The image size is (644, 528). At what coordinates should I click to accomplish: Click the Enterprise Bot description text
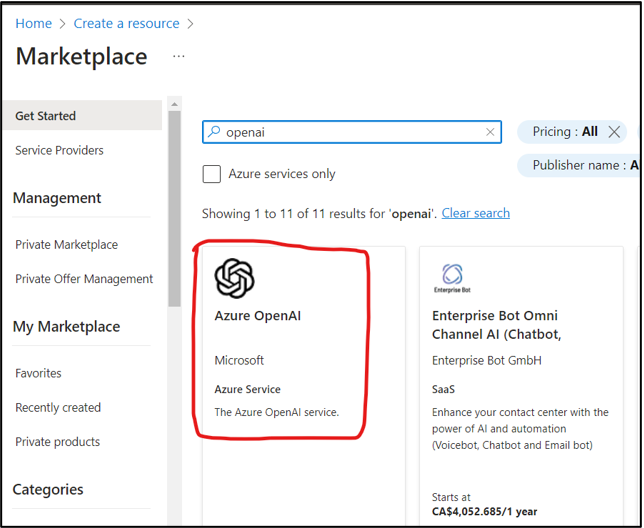click(x=520, y=429)
